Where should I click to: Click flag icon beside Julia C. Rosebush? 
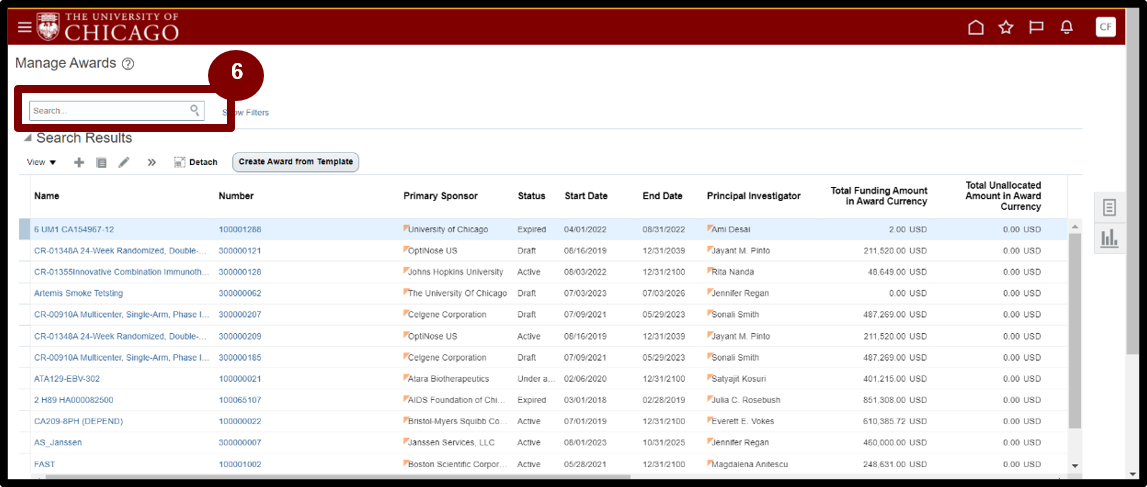coord(710,399)
